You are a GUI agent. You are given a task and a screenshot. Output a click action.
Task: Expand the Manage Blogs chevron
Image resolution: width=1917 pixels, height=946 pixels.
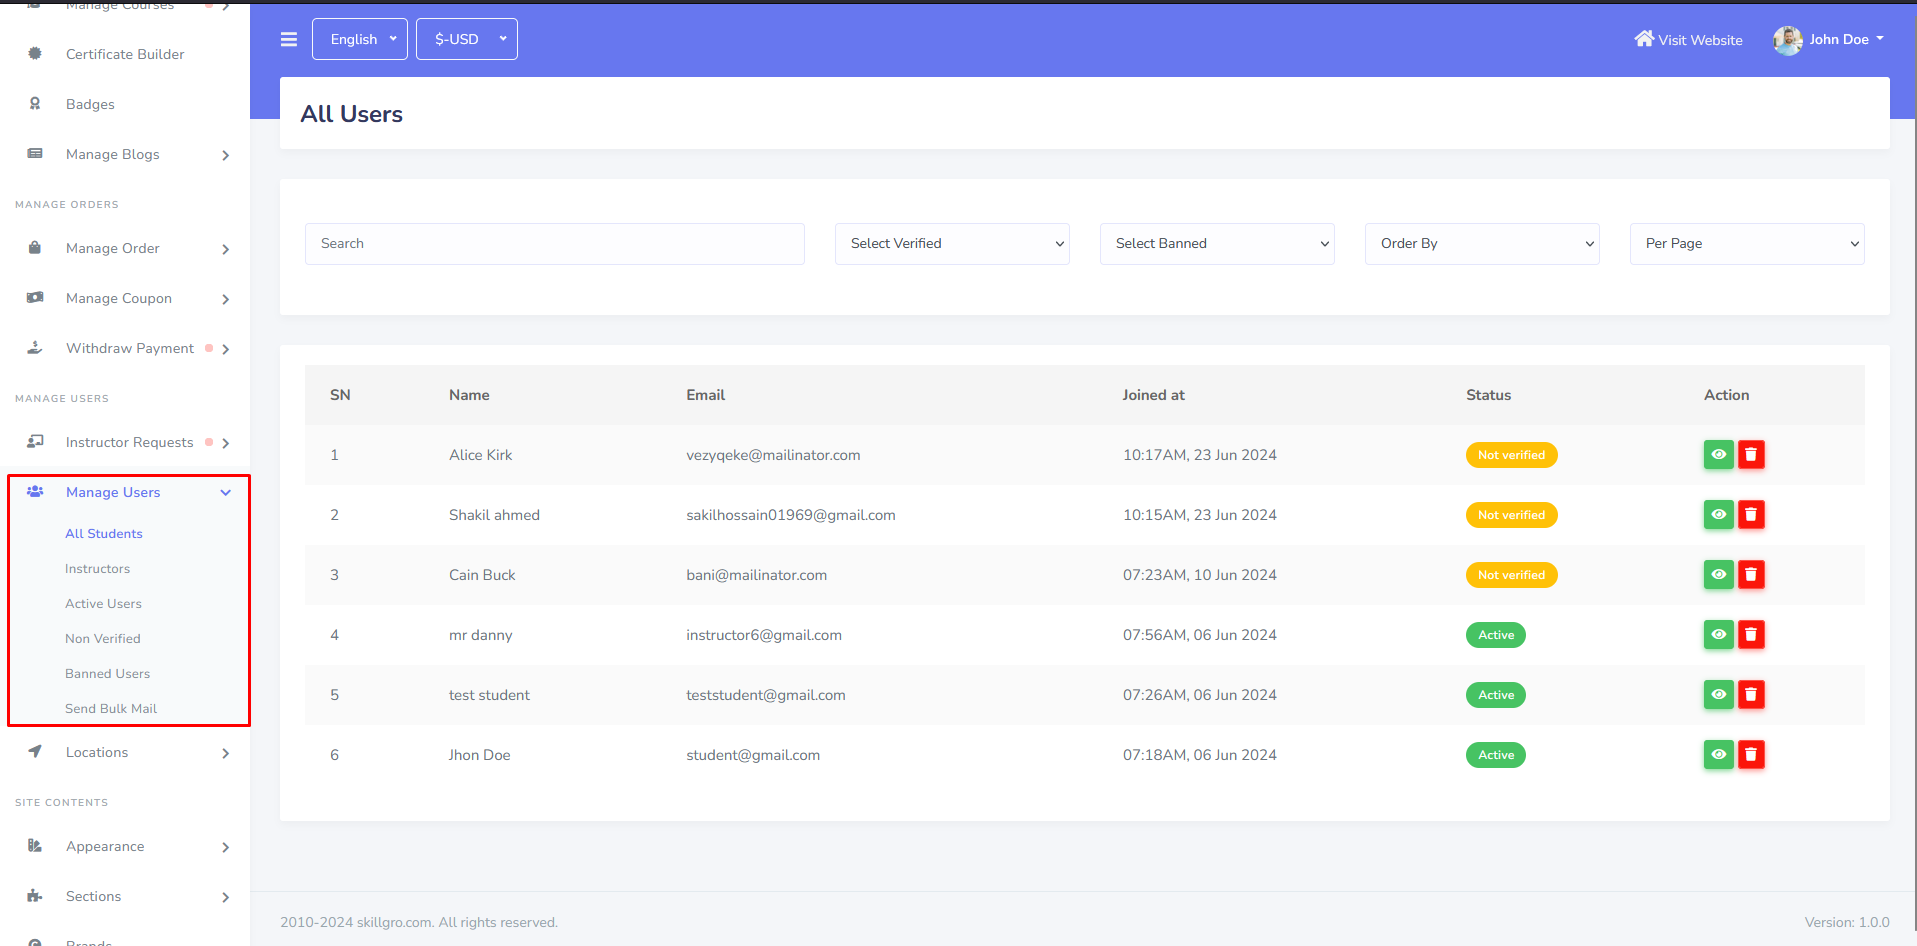pyautogui.click(x=226, y=155)
